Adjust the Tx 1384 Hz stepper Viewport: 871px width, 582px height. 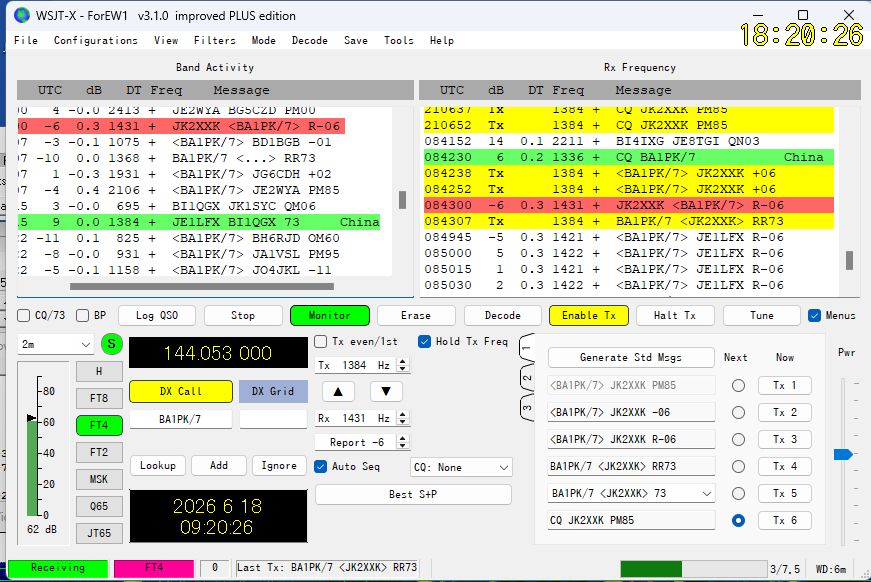tap(403, 365)
